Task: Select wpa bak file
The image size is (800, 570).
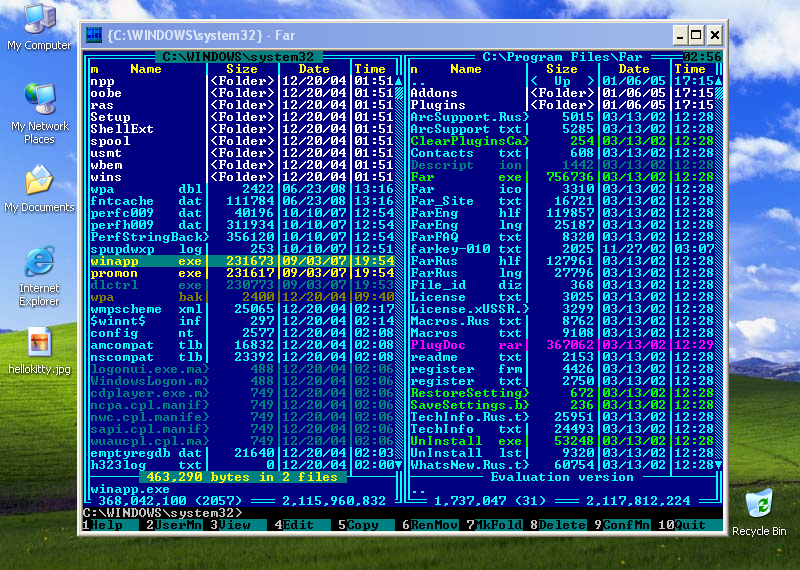Action: click(242, 297)
